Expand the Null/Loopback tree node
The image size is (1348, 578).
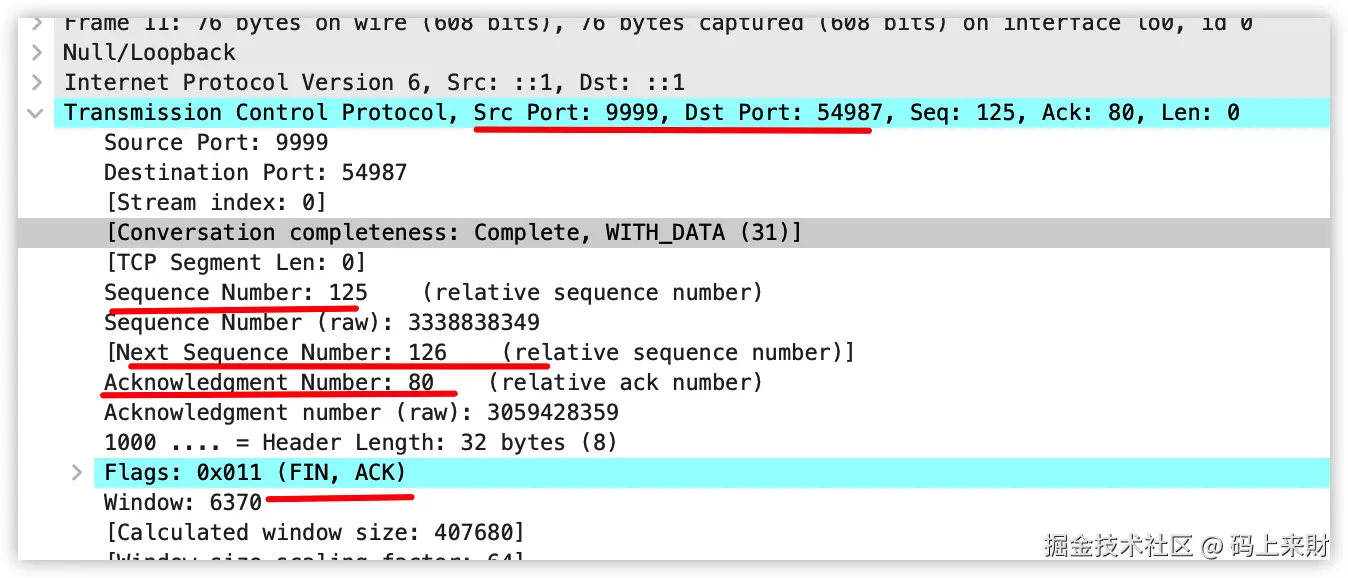(x=36, y=52)
